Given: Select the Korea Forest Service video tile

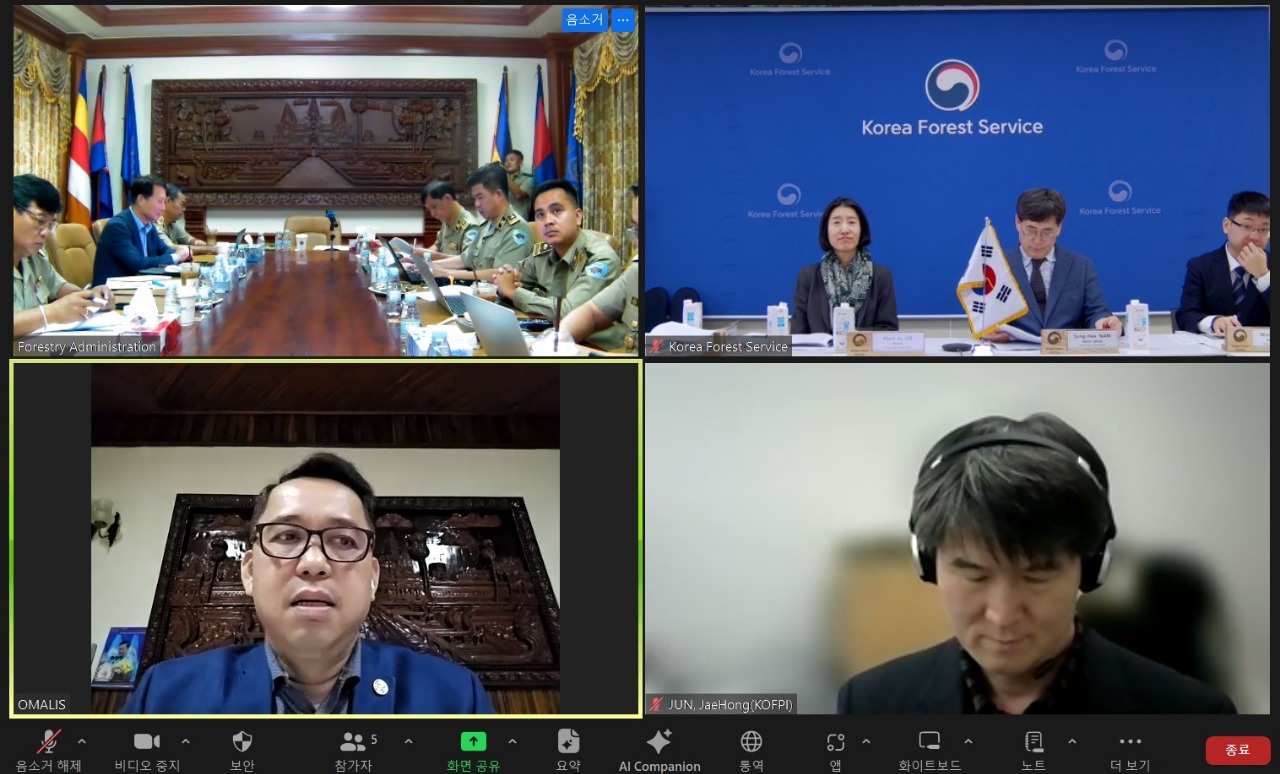Looking at the screenshot, I should tap(957, 181).
